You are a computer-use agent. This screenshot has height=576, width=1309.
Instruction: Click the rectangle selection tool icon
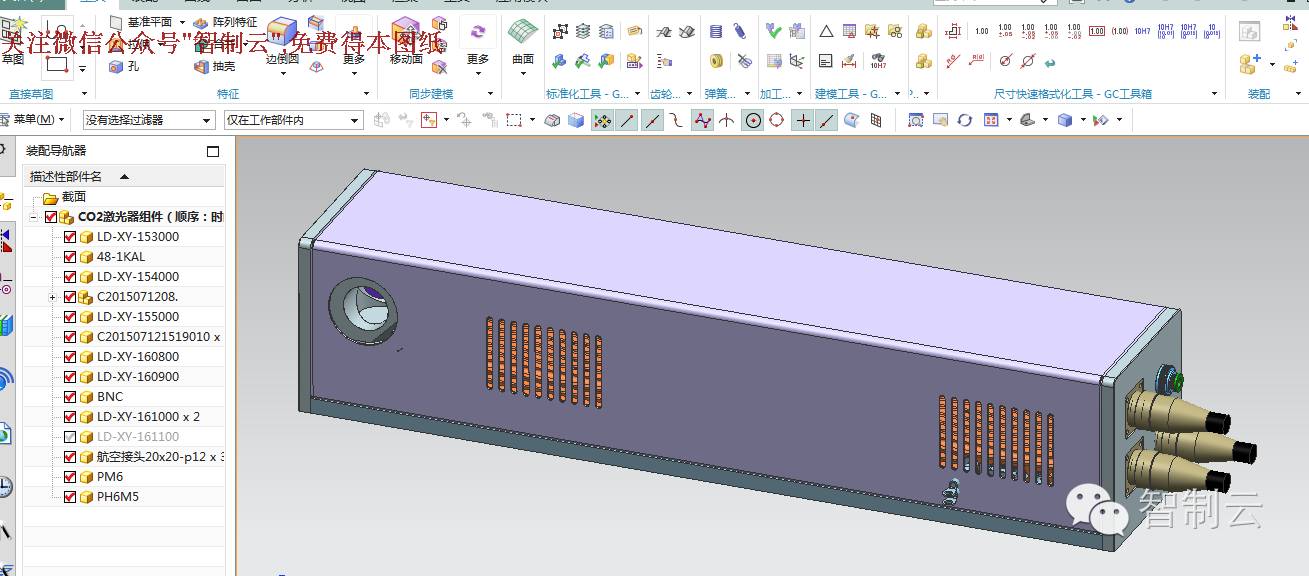click(x=514, y=120)
